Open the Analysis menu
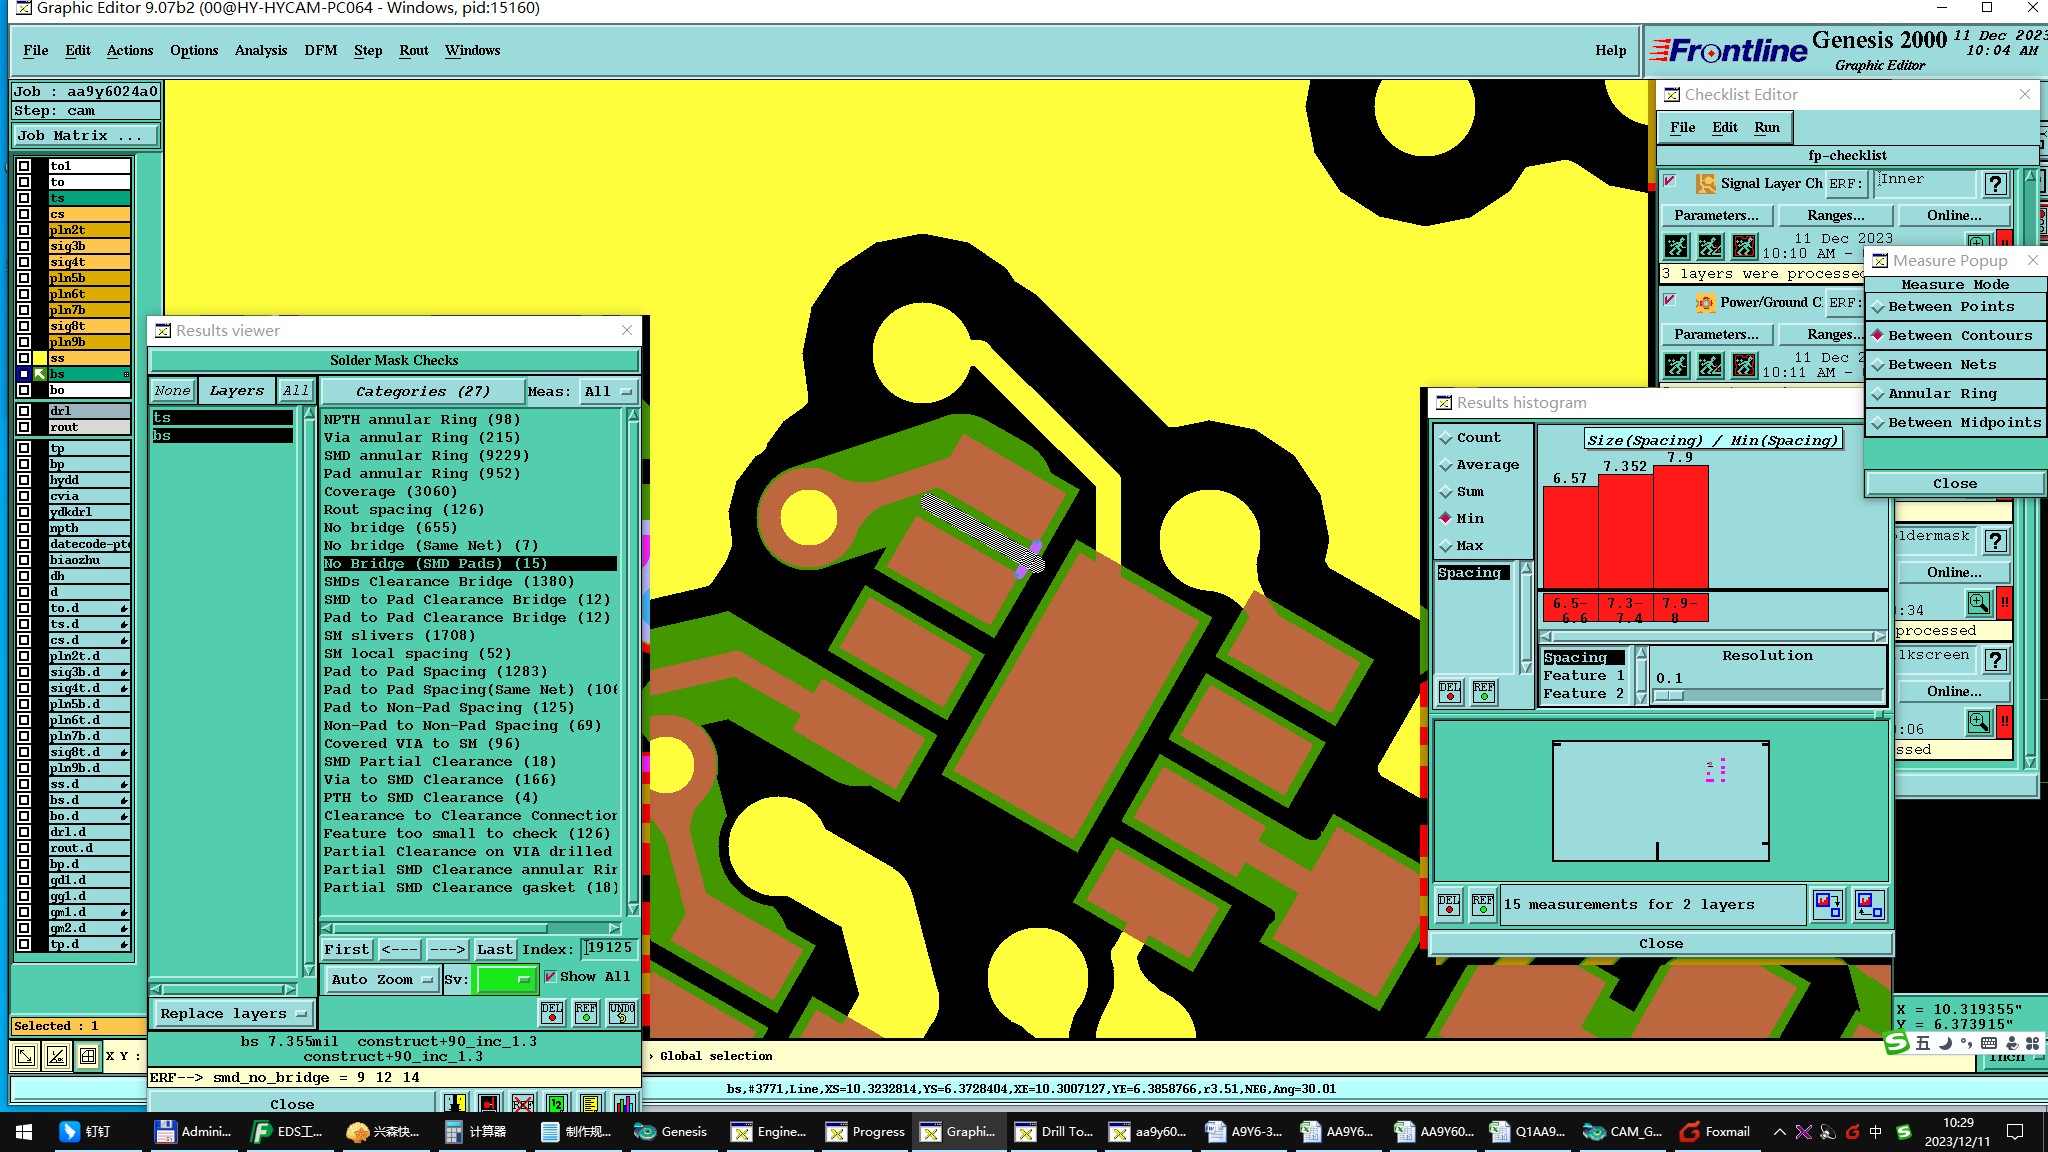The image size is (2048, 1152). pyautogui.click(x=260, y=50)
